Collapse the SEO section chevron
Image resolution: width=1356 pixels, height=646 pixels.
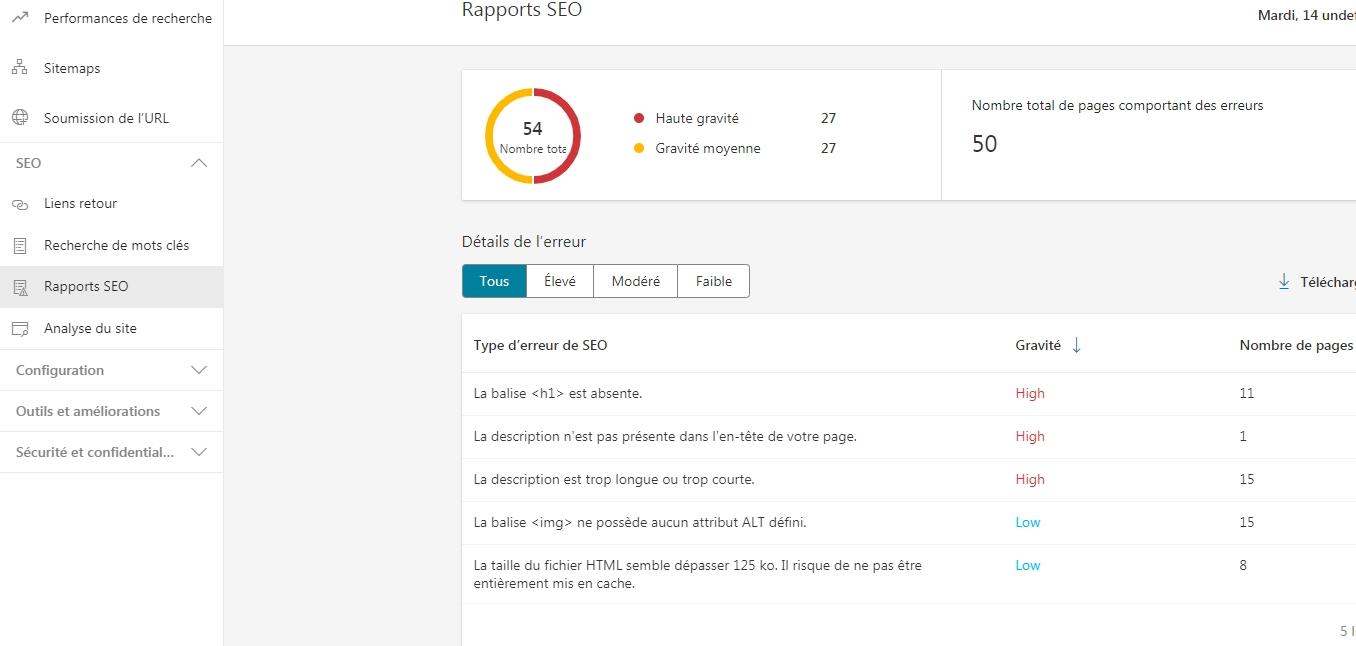tap(199, 163)
